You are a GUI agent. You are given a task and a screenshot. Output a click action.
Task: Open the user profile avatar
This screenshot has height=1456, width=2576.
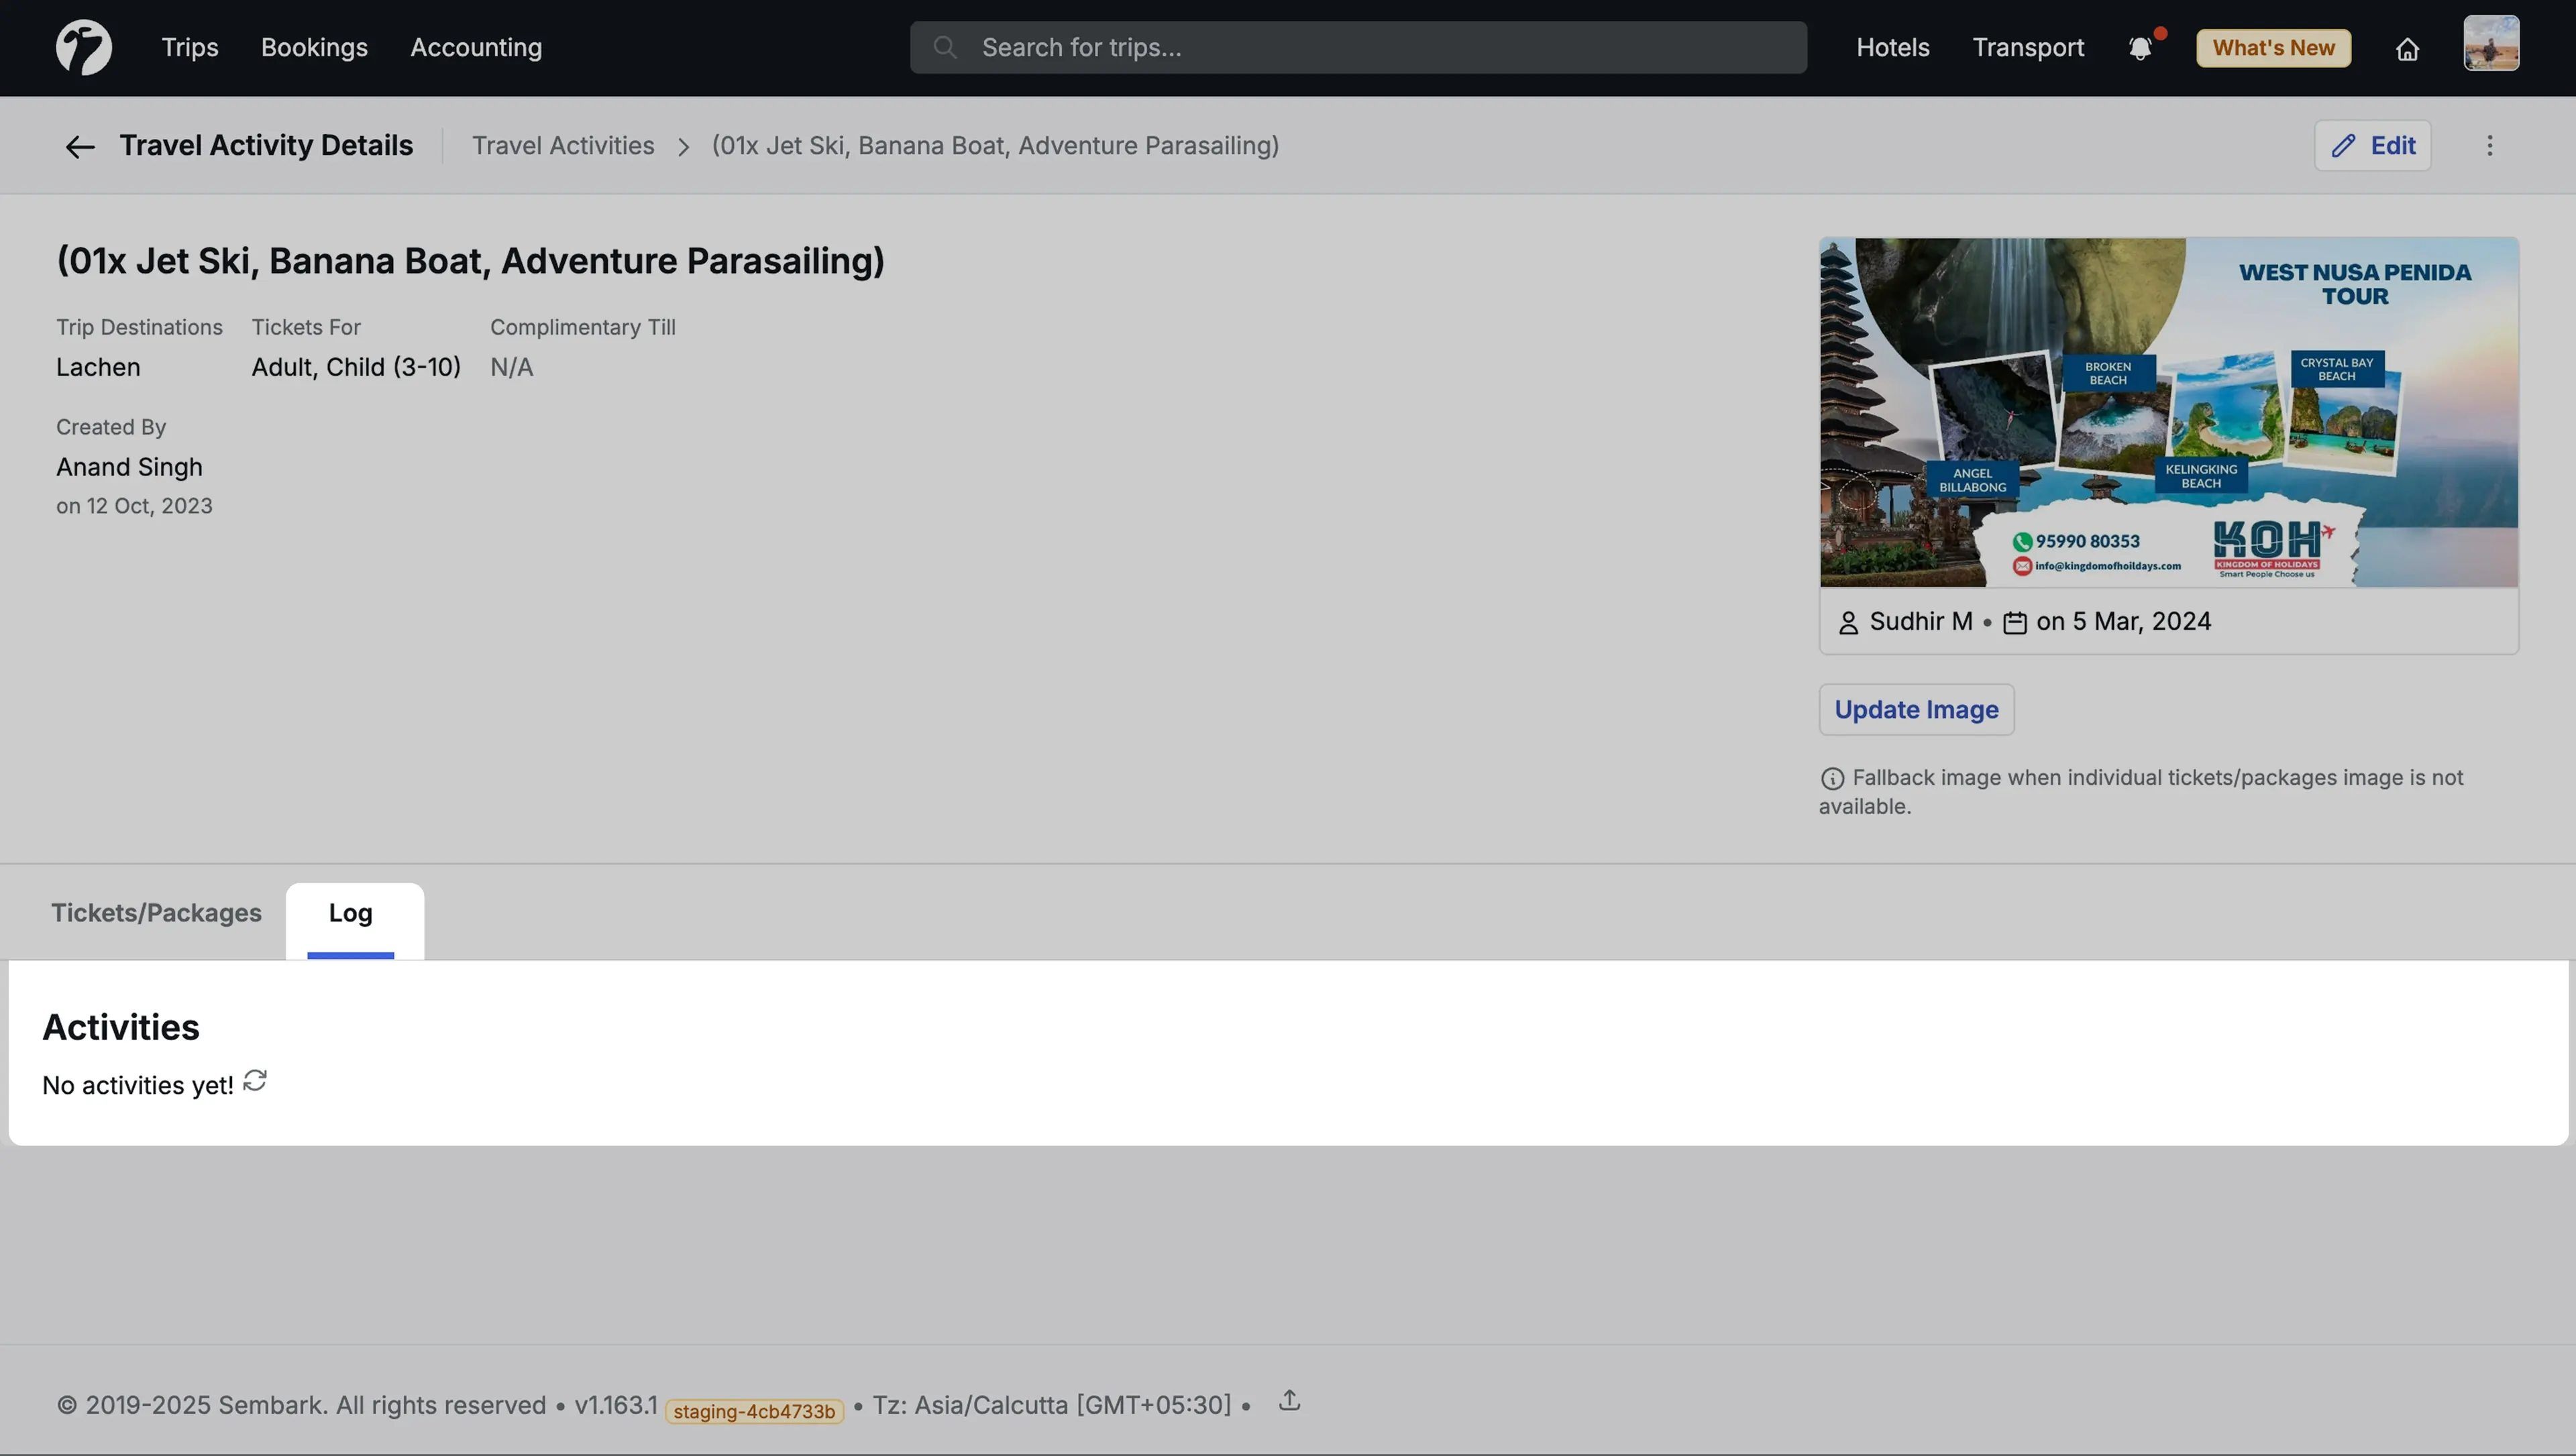coord(2490,44)
